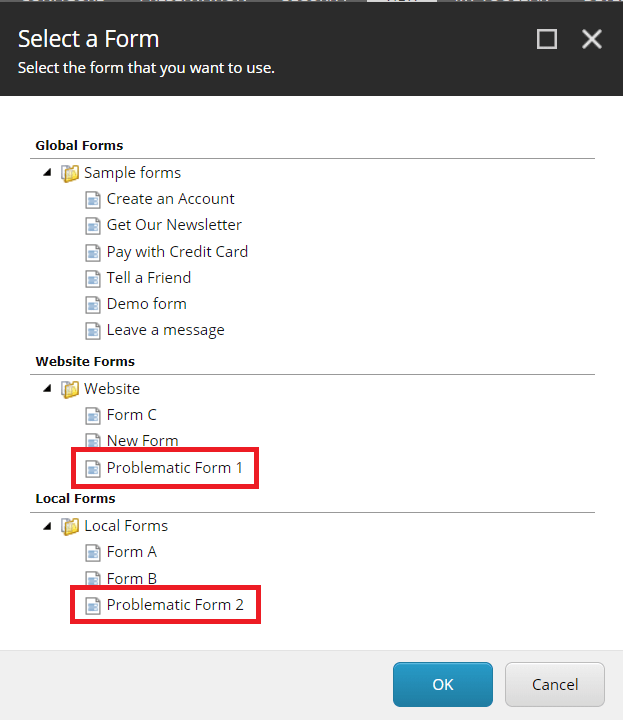Select the New Form item

142,441
